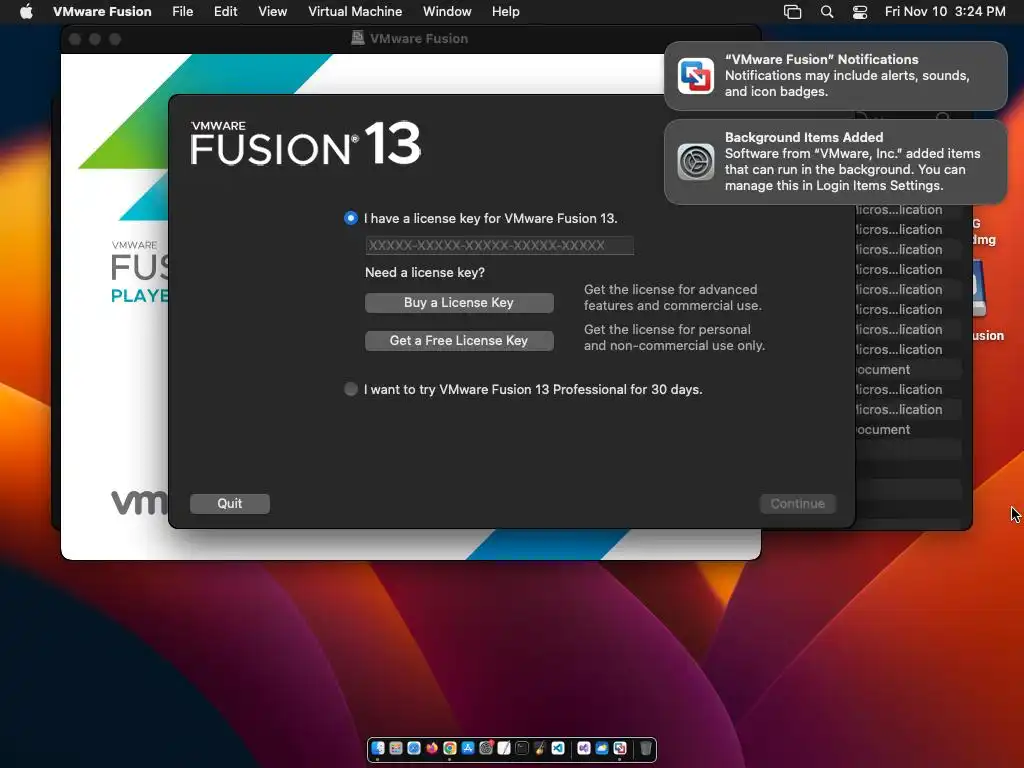
Task: Click Get a Free License Key
Action: (x=459, y=340)
